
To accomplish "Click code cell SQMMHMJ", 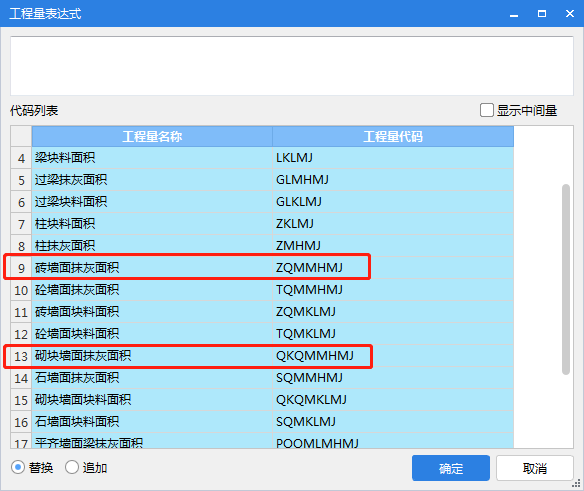I will [393, 378].
